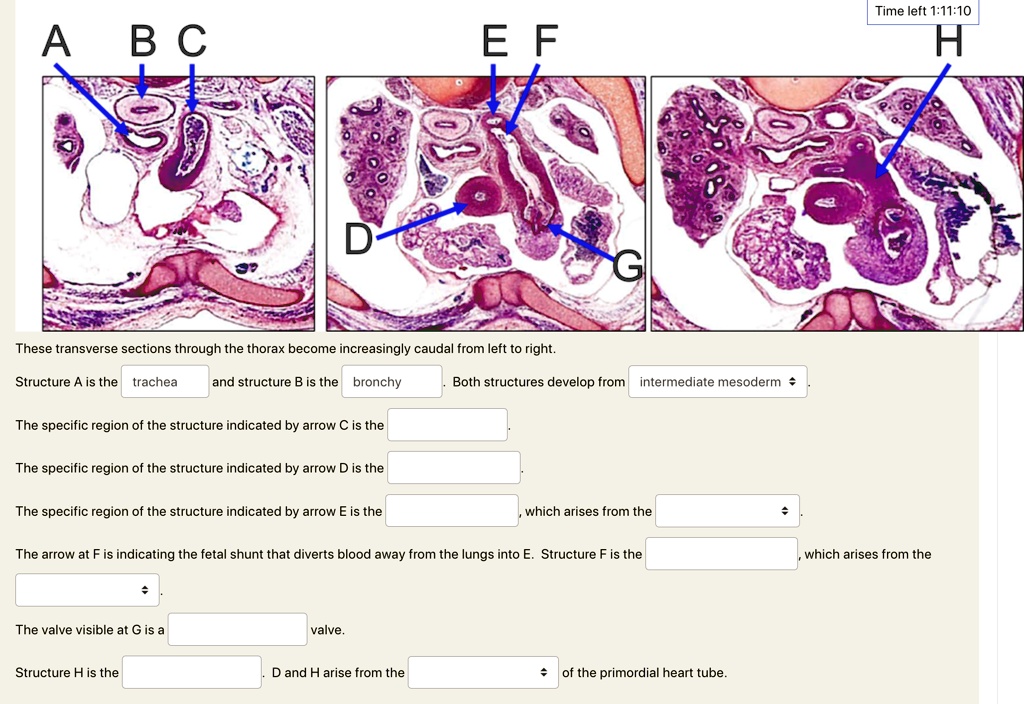Click the rightmost thorax section image
The height and width of the screenshot is (704, 1024).
pyautogui.click(x=837, y=204)
